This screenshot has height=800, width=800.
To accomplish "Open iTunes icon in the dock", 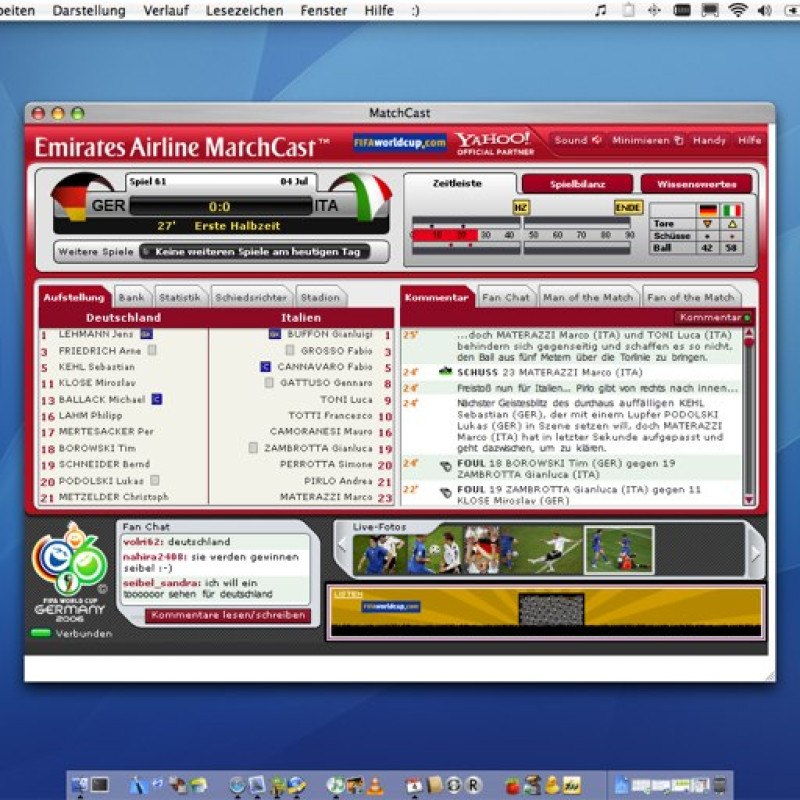I will (336, 785).
